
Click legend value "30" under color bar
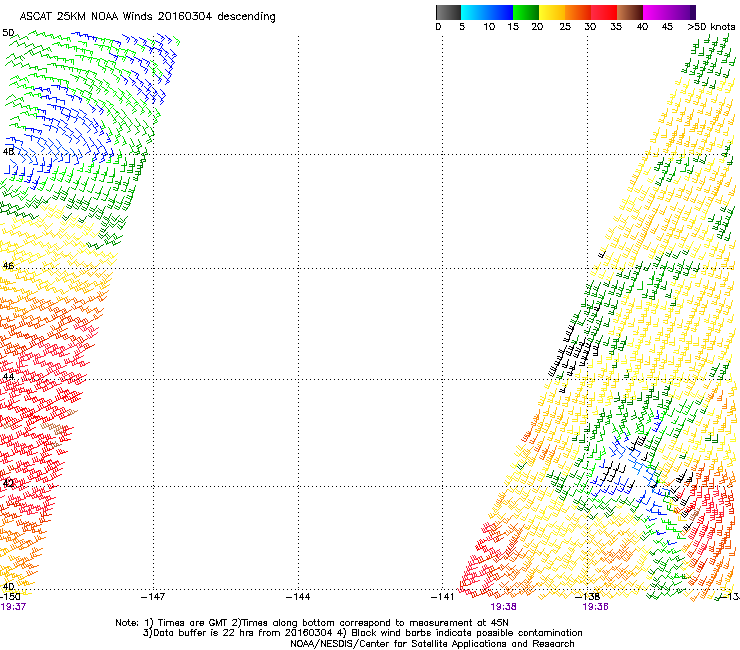tap(590, 27)
